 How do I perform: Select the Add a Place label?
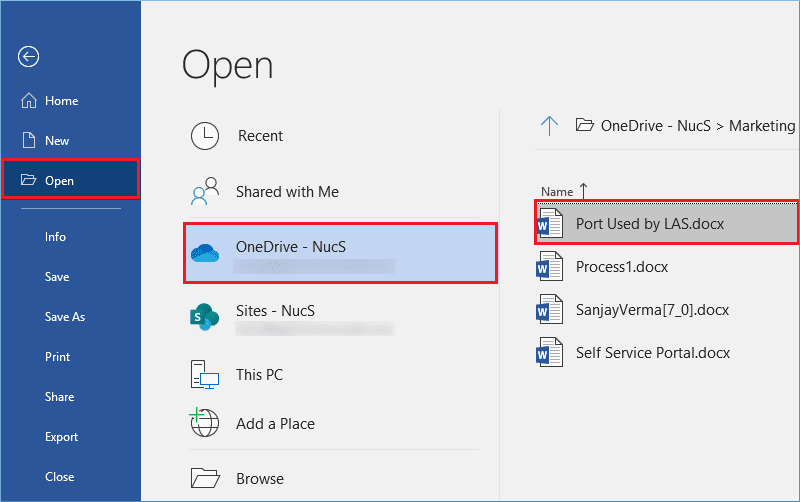click(276, 424)
